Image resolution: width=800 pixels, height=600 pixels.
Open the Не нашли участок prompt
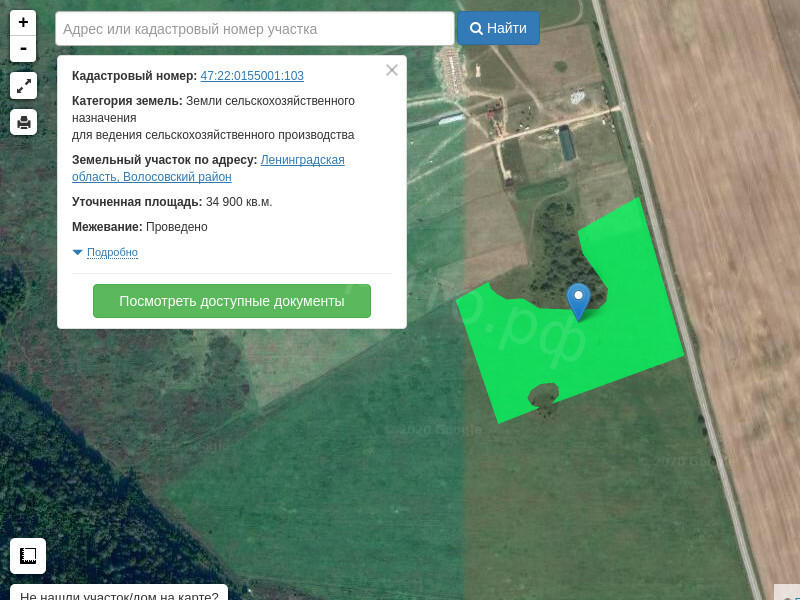click(x=119, y=593)
